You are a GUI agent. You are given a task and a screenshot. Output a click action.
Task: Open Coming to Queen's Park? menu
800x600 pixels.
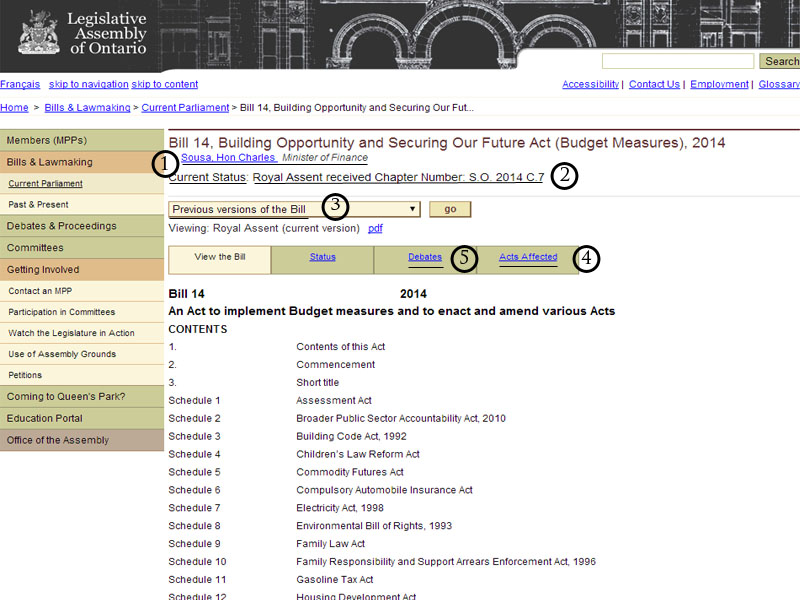[x=82, y=396]
